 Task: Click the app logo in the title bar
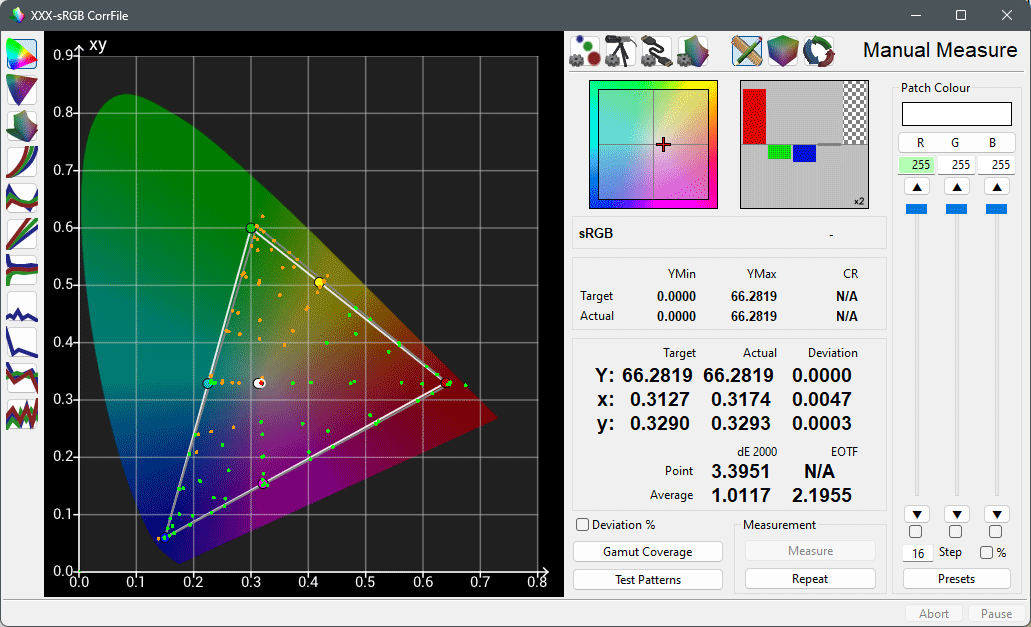click(x=18, y=15)
